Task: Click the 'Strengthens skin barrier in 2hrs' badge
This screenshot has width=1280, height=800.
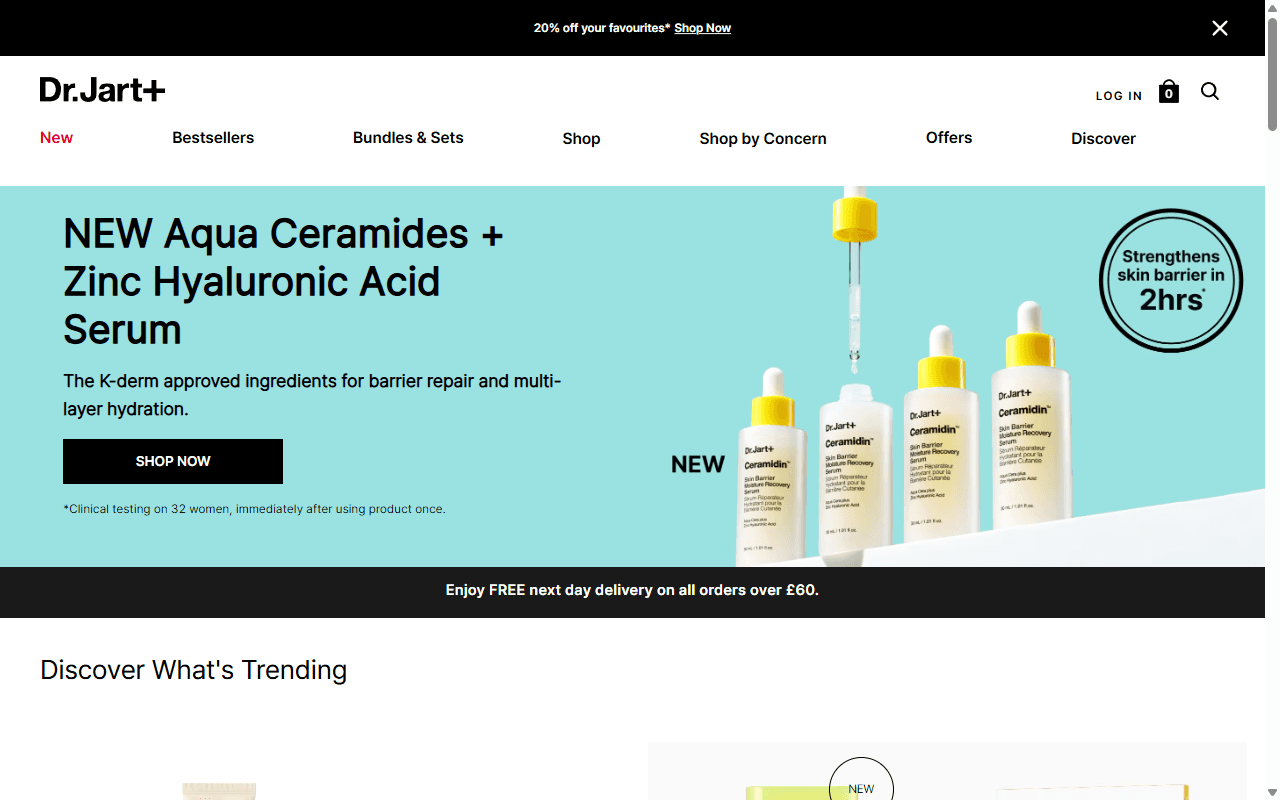Action: [1171, 281]
